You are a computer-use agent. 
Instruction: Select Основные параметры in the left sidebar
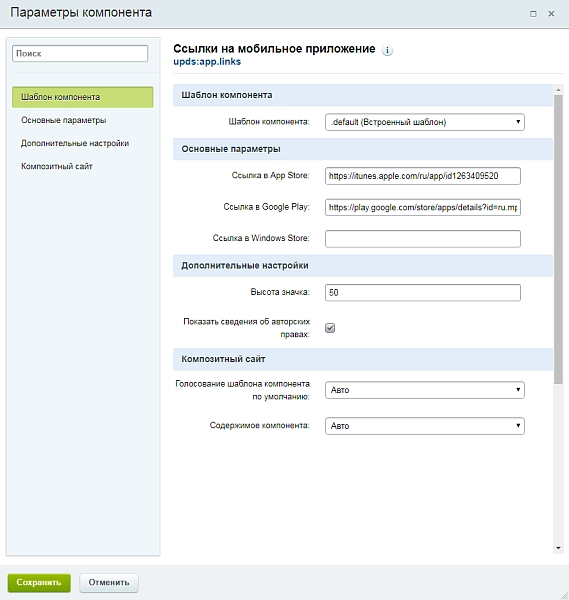64,120
